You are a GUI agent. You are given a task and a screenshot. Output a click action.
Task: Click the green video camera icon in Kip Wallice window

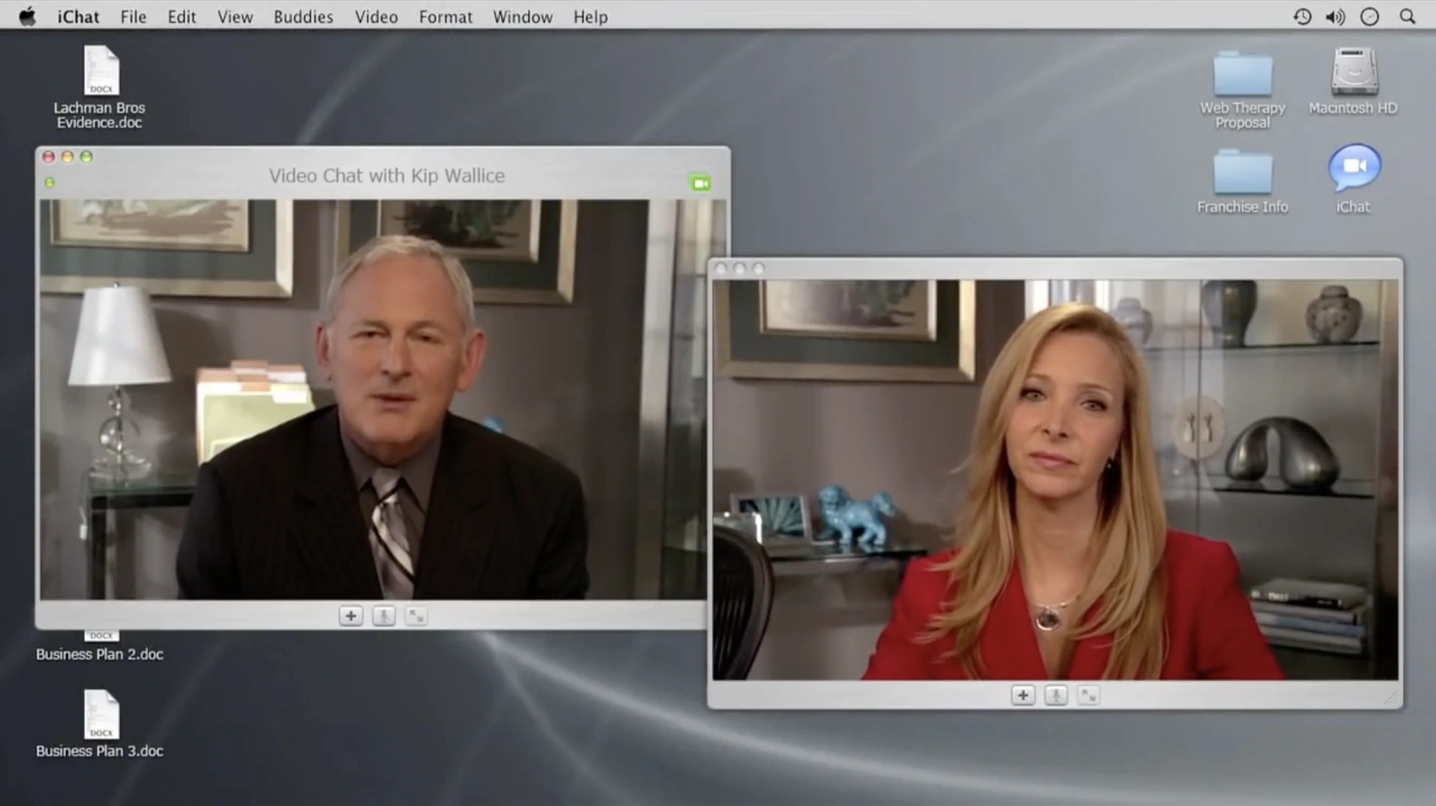700,183
